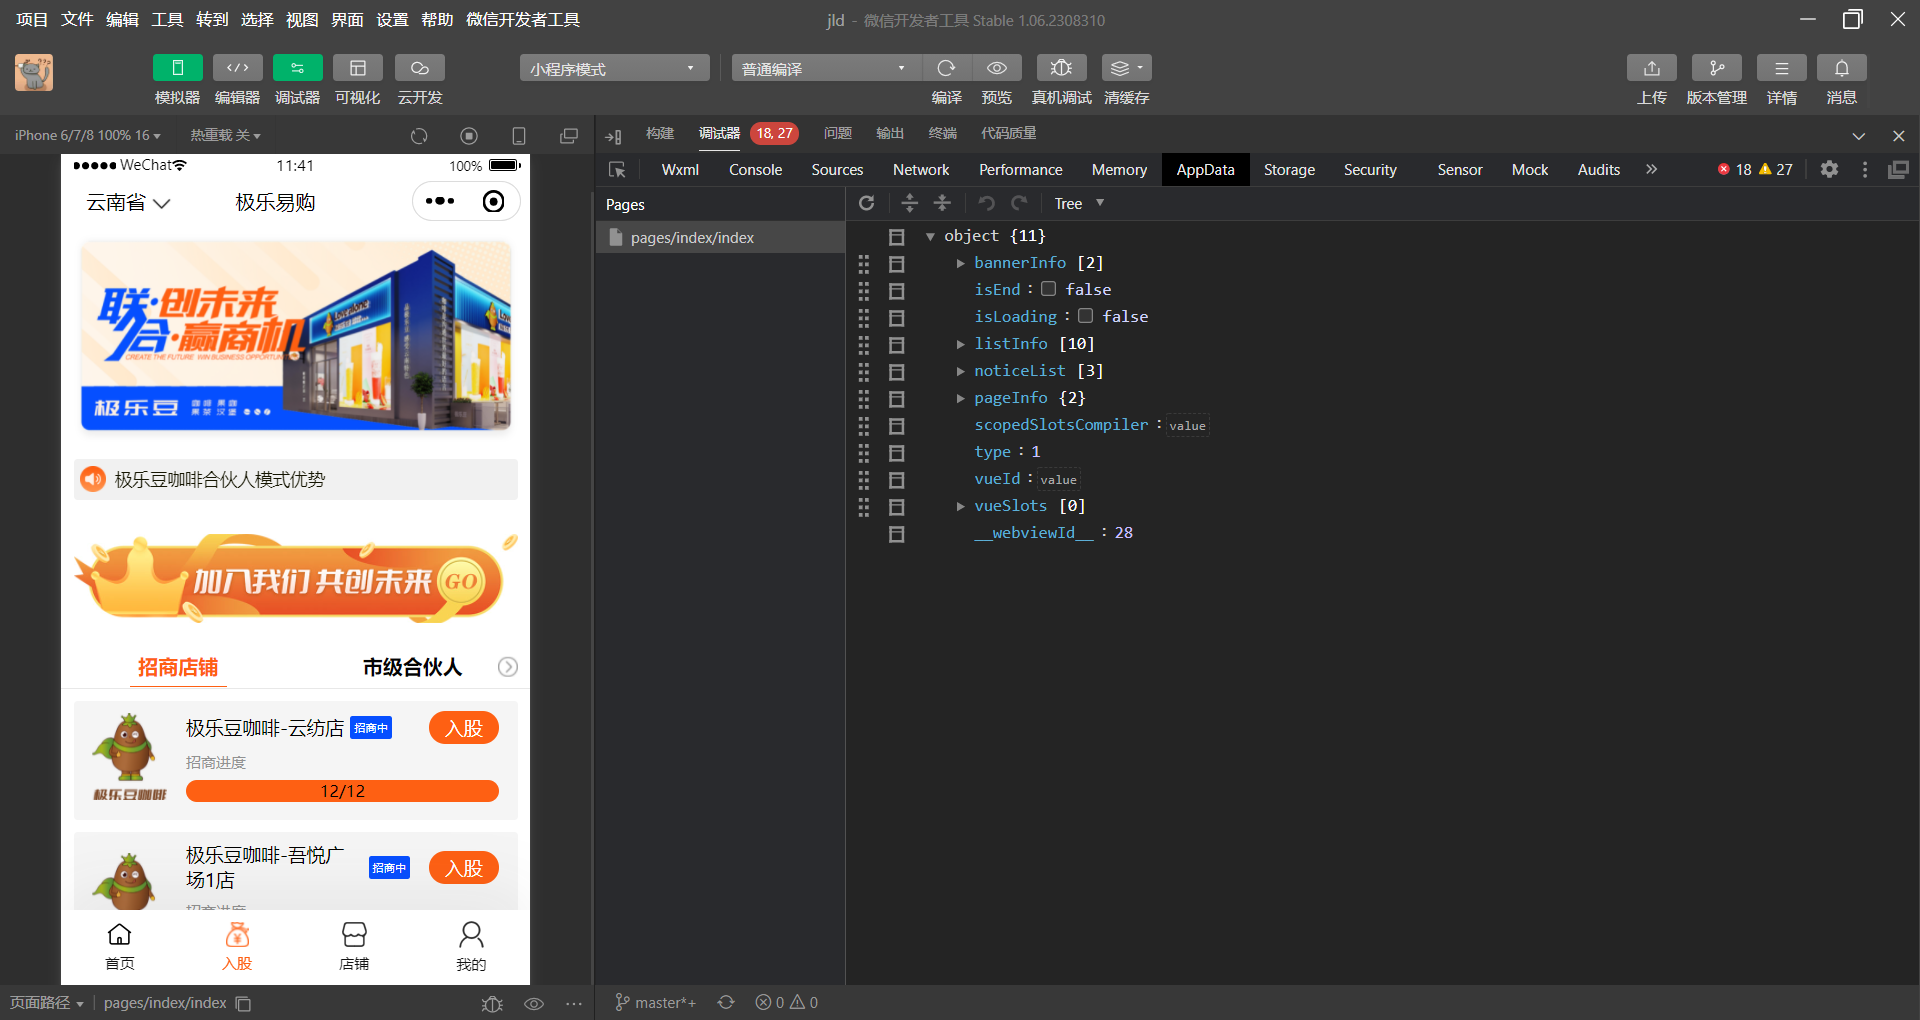
Task: Select the 市级合伙人 tab in simulator
Action: (412, 667)
